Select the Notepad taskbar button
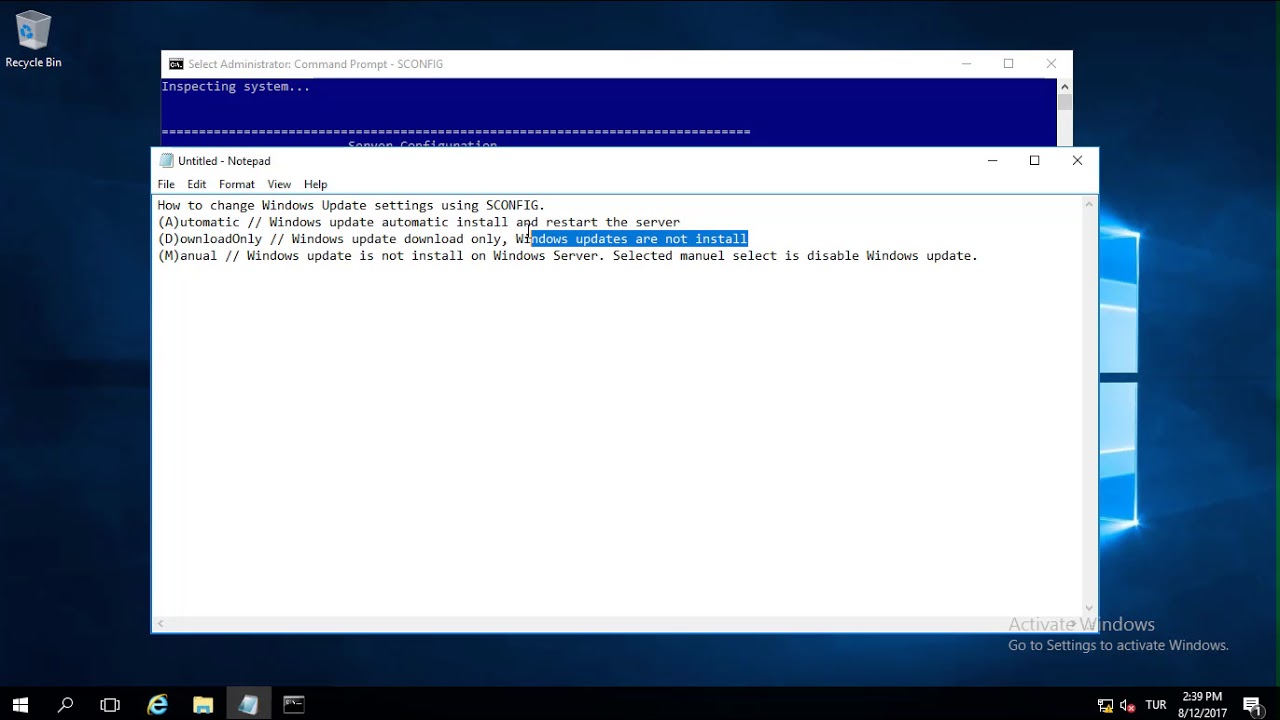The image size is (1280, 720). tap(248, 704)
